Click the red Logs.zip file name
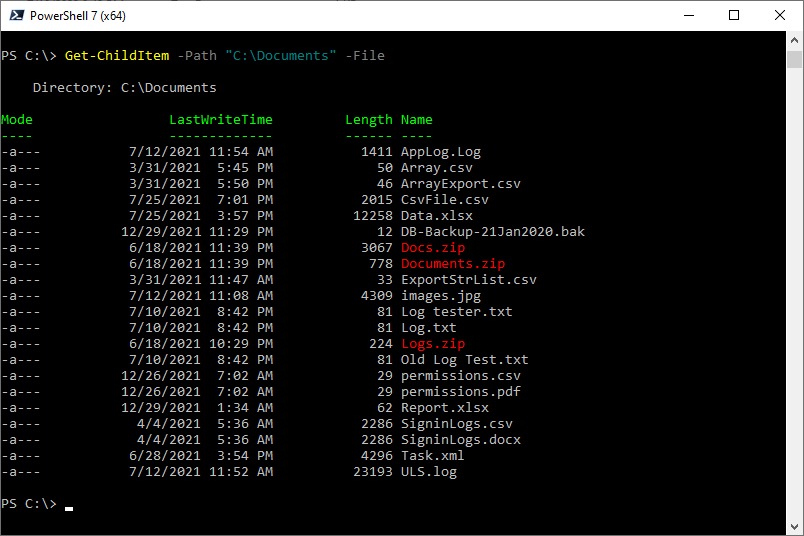Screen dimensions: 804x536 (x=433, y=344)
